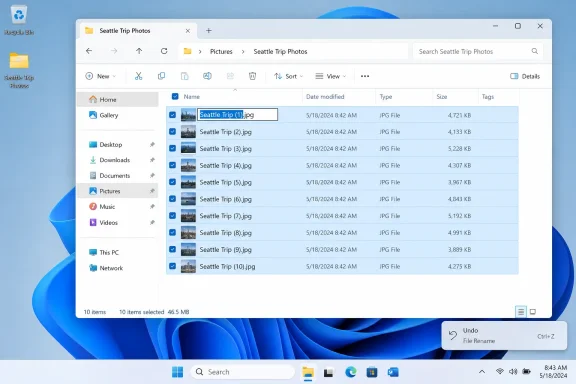
Task: Switch to large thumbnails view icon
Action: 533,312
